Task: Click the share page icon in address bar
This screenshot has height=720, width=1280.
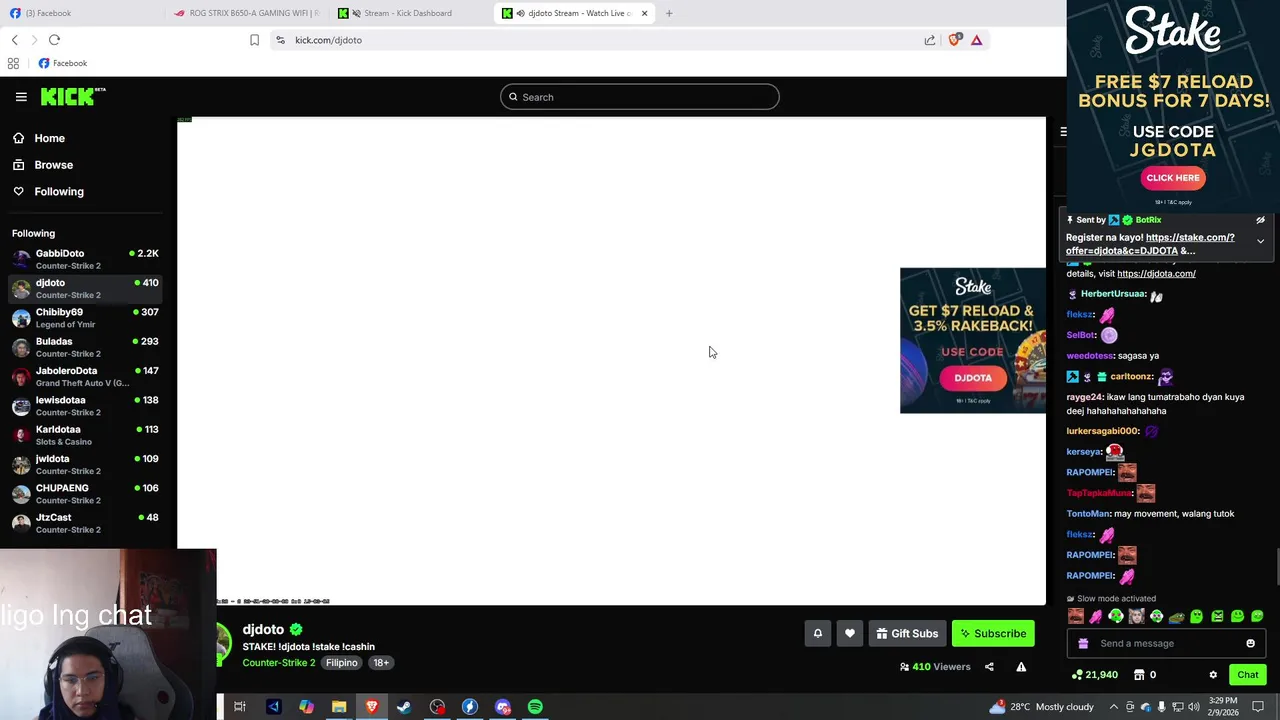Action: 930,40
